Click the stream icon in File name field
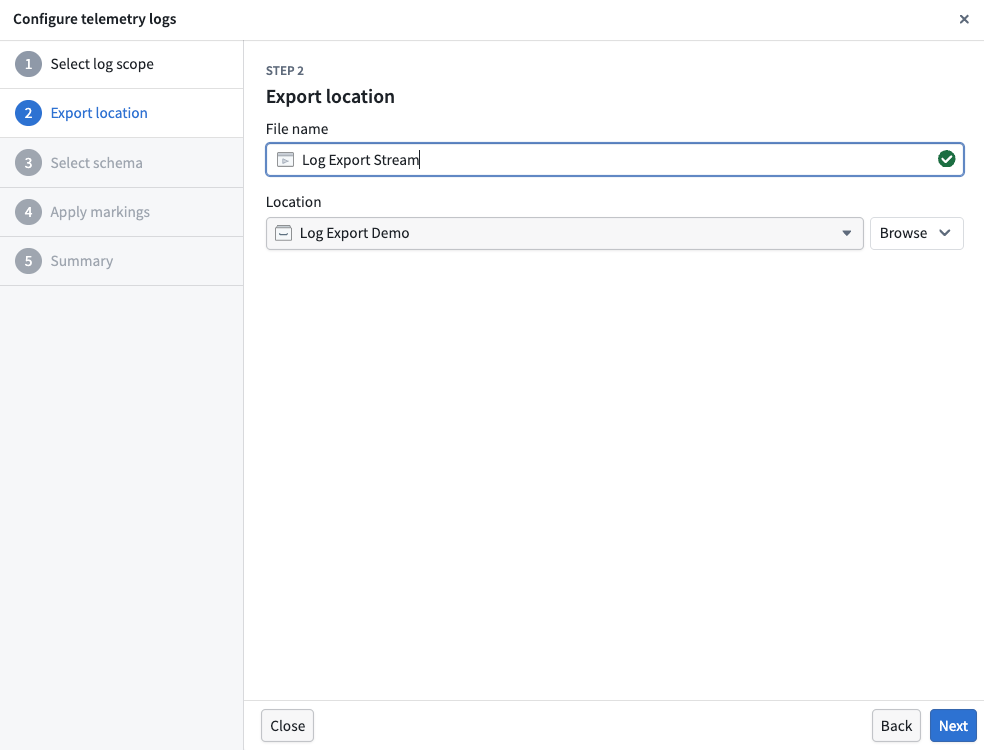 pos(286,159)
